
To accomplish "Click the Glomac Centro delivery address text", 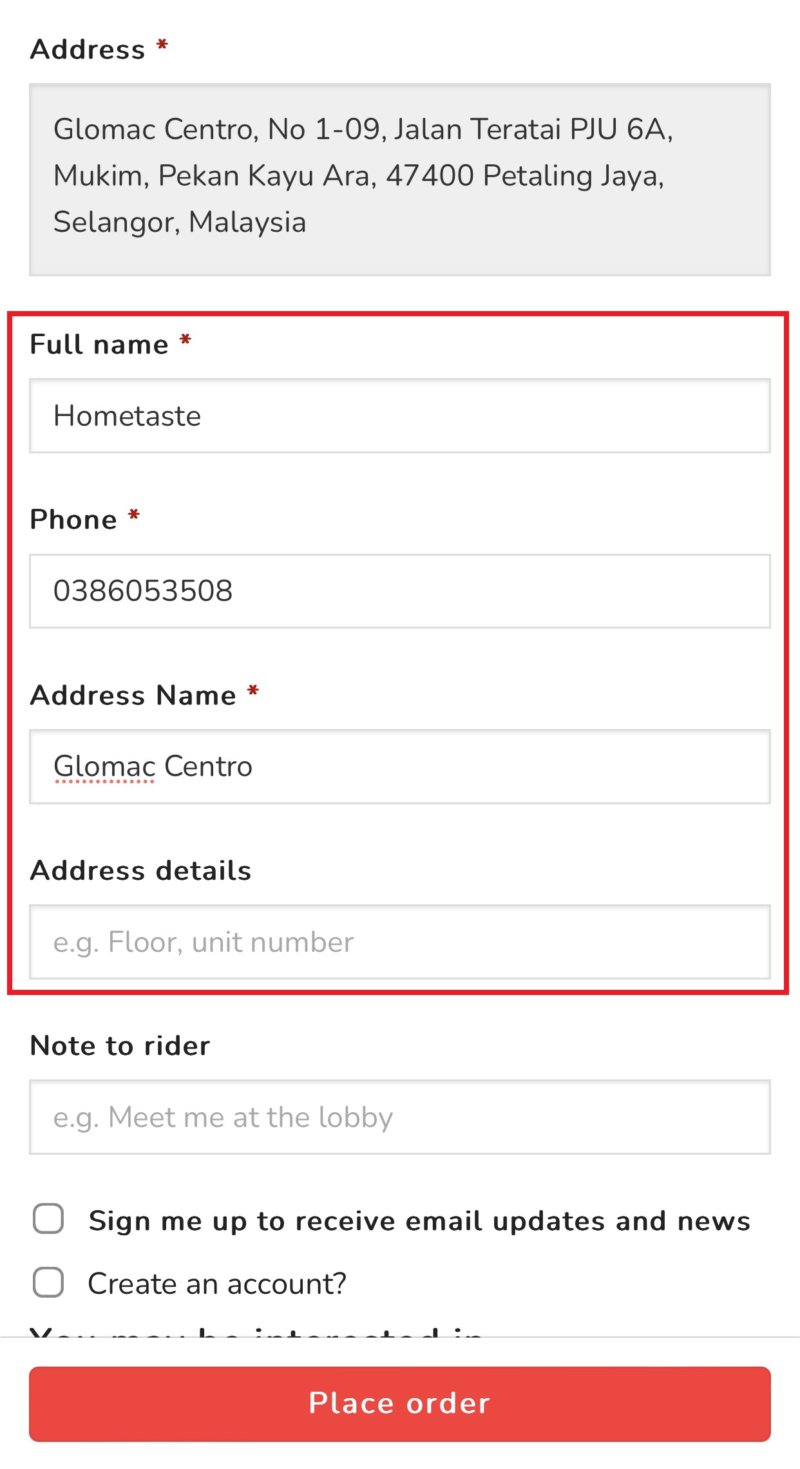I will [x=365, y=176].
